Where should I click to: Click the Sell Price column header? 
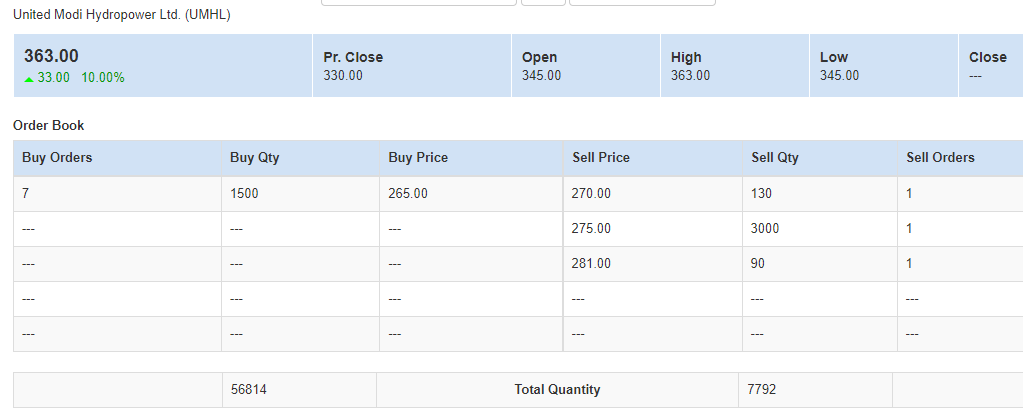coord(601,158)
